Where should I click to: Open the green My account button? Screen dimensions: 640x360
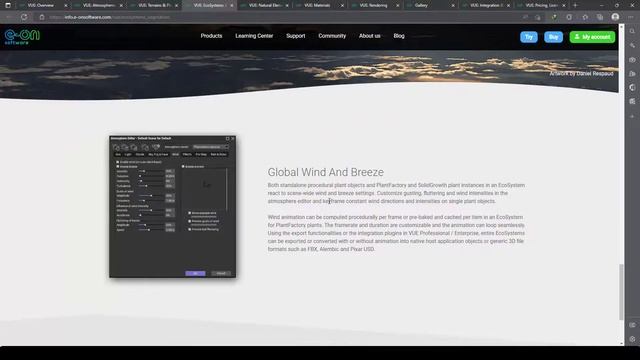coord(592,37)
